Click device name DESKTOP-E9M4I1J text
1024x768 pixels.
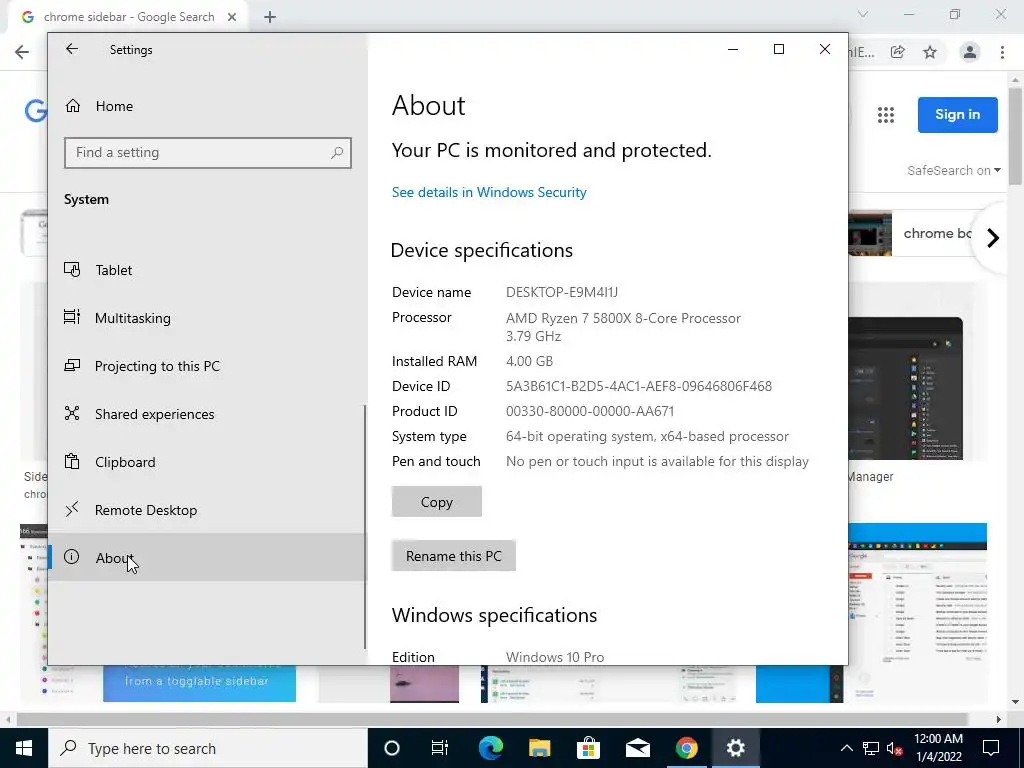(562, 292)
